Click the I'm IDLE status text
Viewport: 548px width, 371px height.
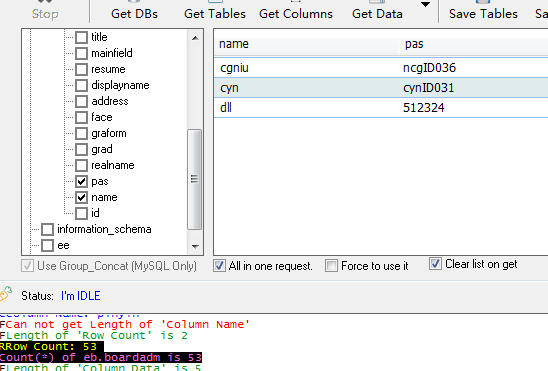tap(81, 296)
